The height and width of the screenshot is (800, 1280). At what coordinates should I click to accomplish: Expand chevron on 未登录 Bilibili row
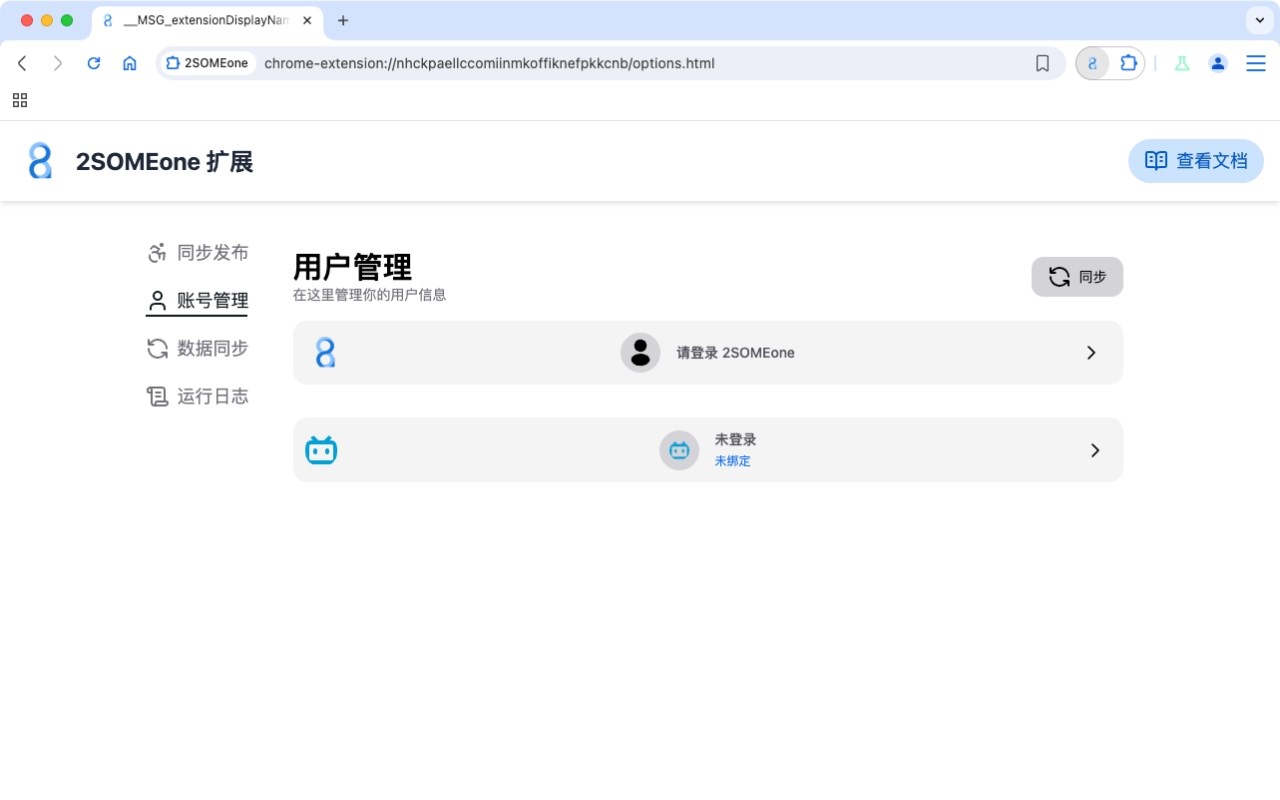(1095, 450)
